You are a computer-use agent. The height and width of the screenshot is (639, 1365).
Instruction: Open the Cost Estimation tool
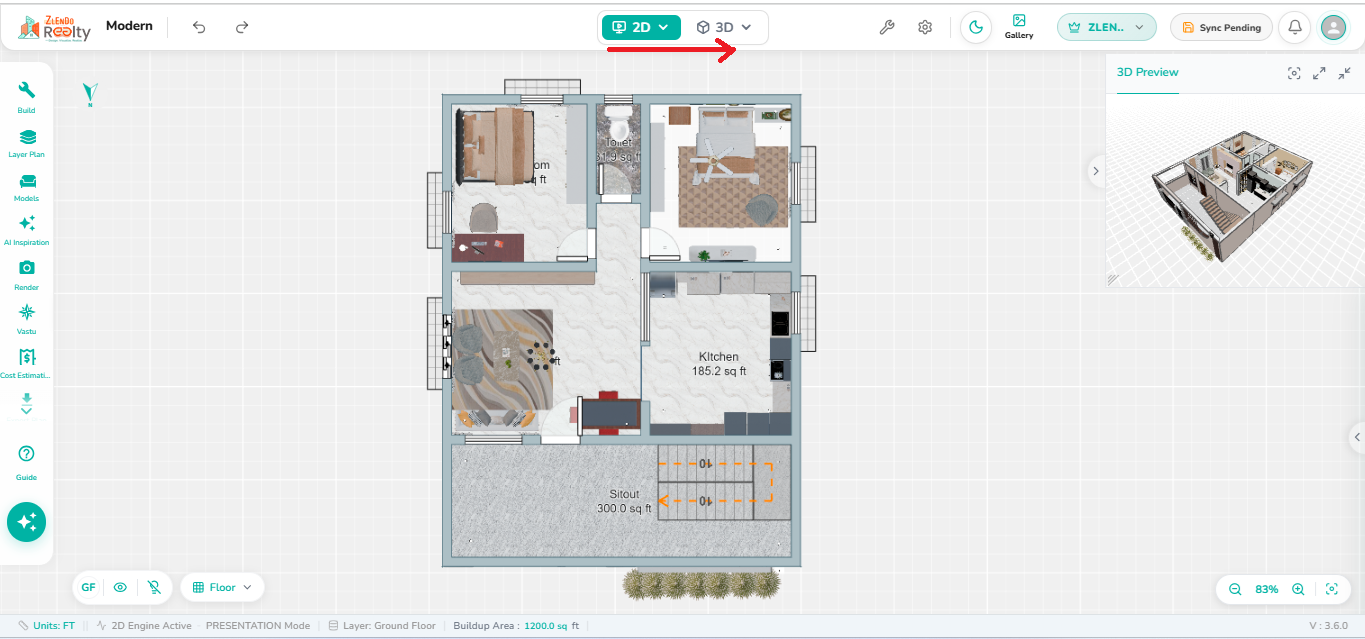coord(26,362)
